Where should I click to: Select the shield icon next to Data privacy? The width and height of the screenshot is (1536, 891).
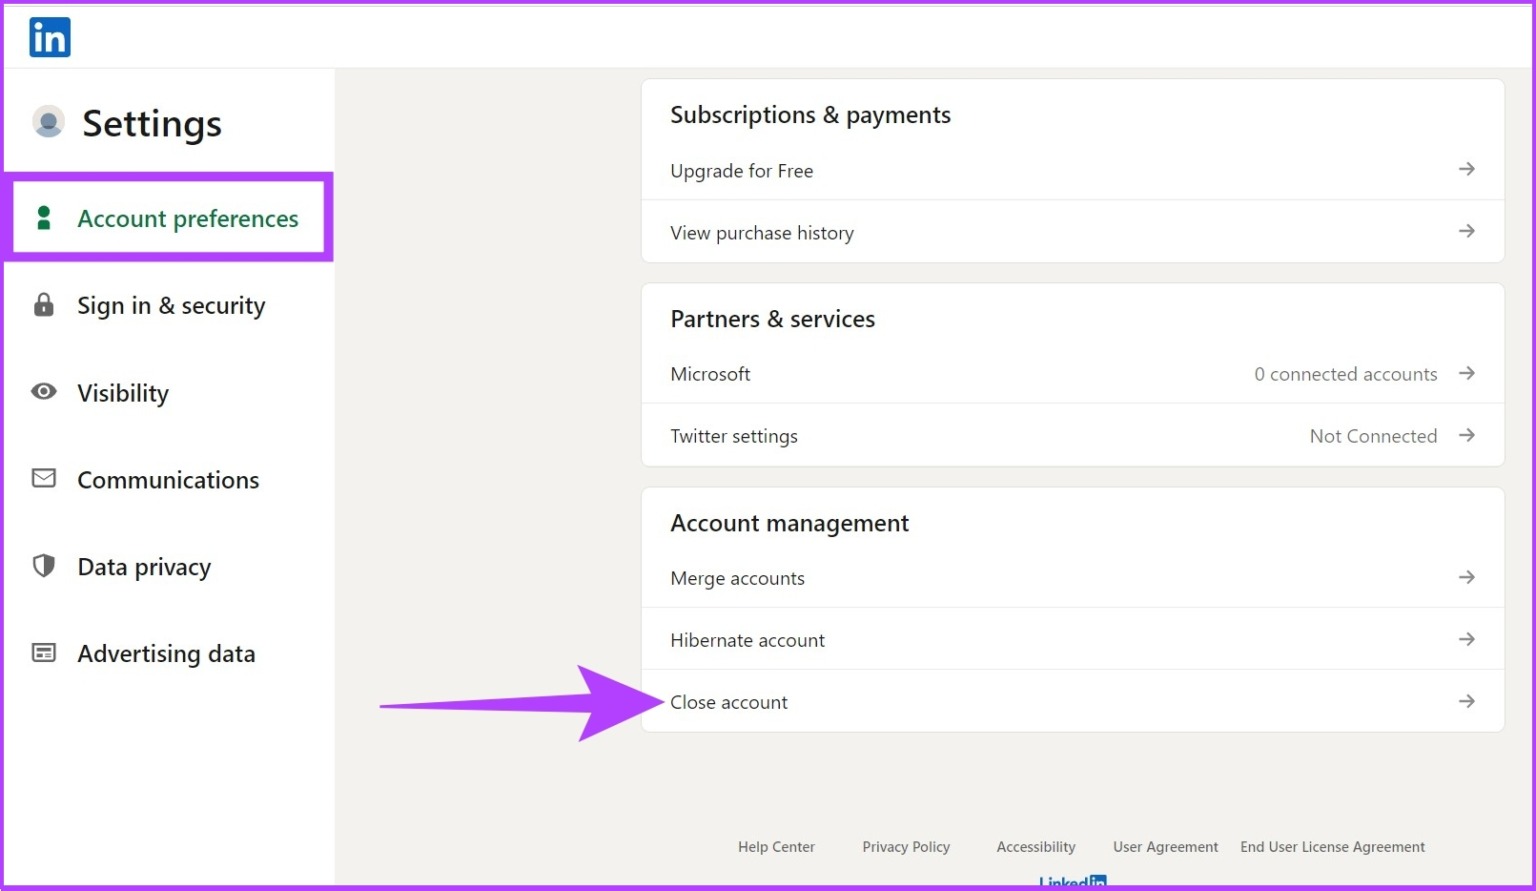click(43, 566)
